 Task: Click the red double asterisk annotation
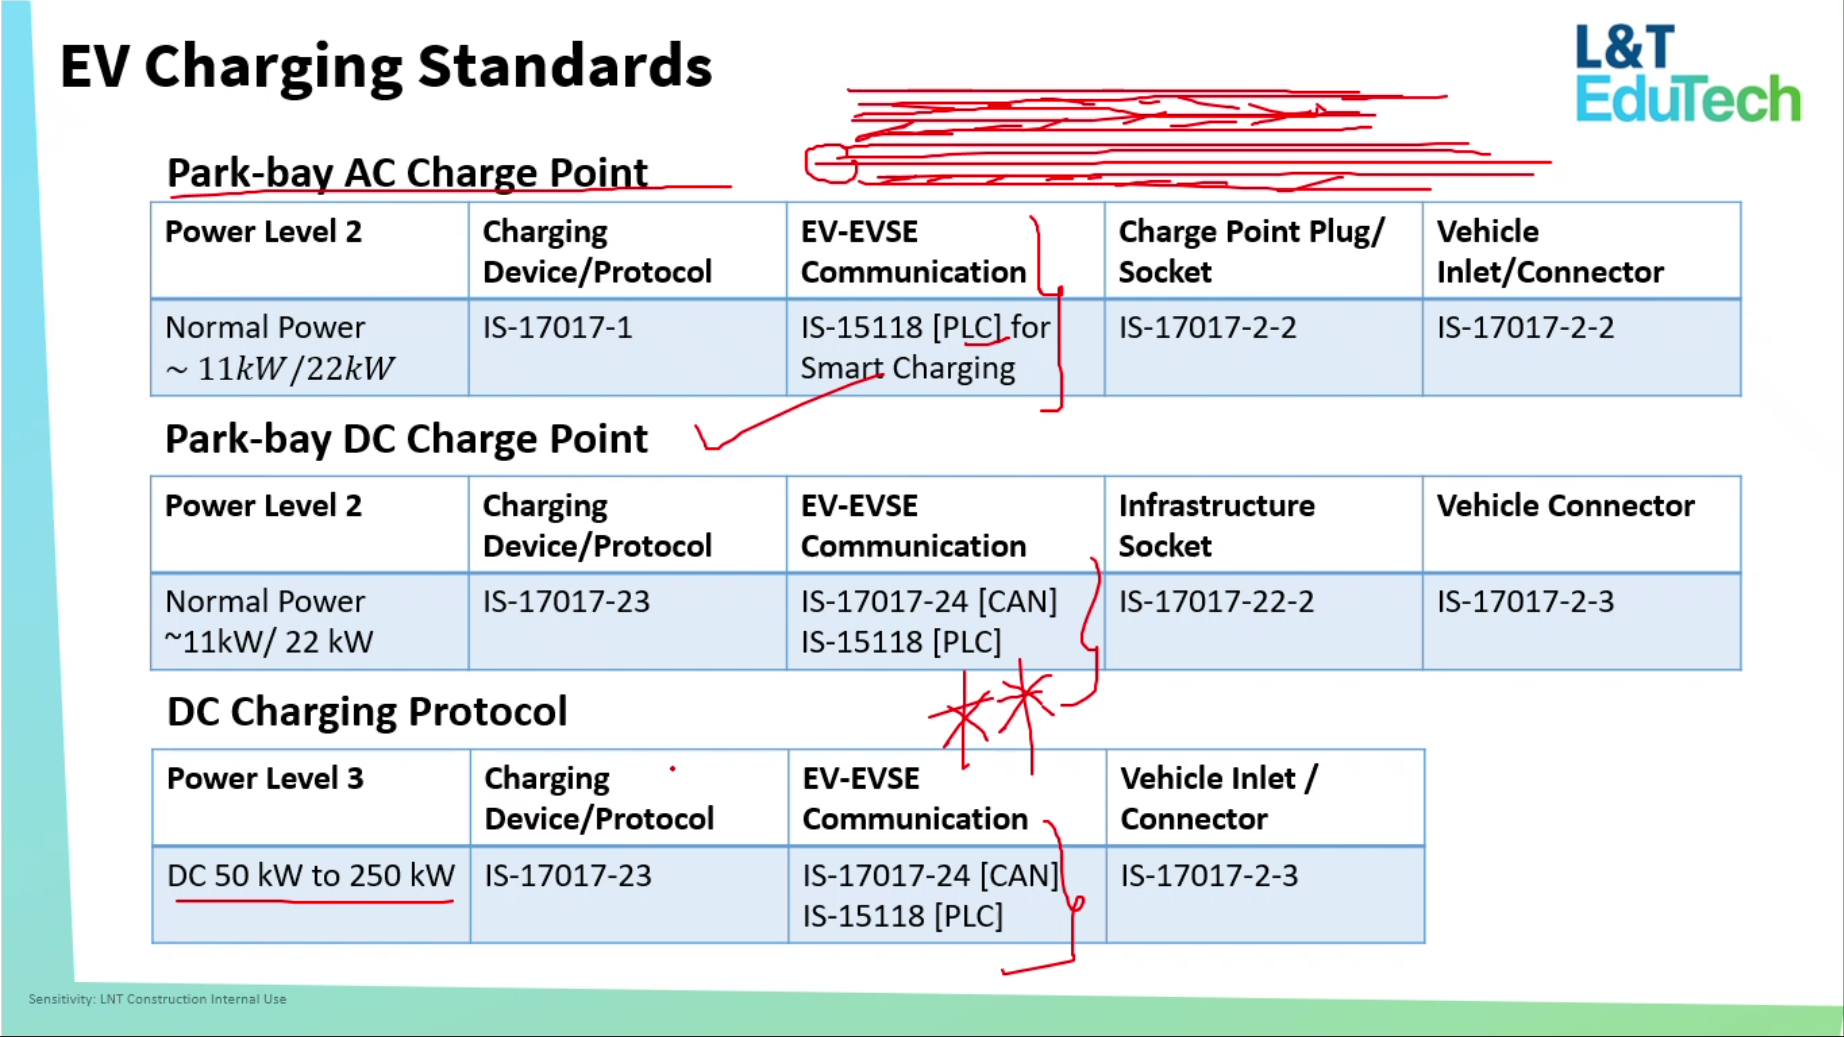(993, 711)
